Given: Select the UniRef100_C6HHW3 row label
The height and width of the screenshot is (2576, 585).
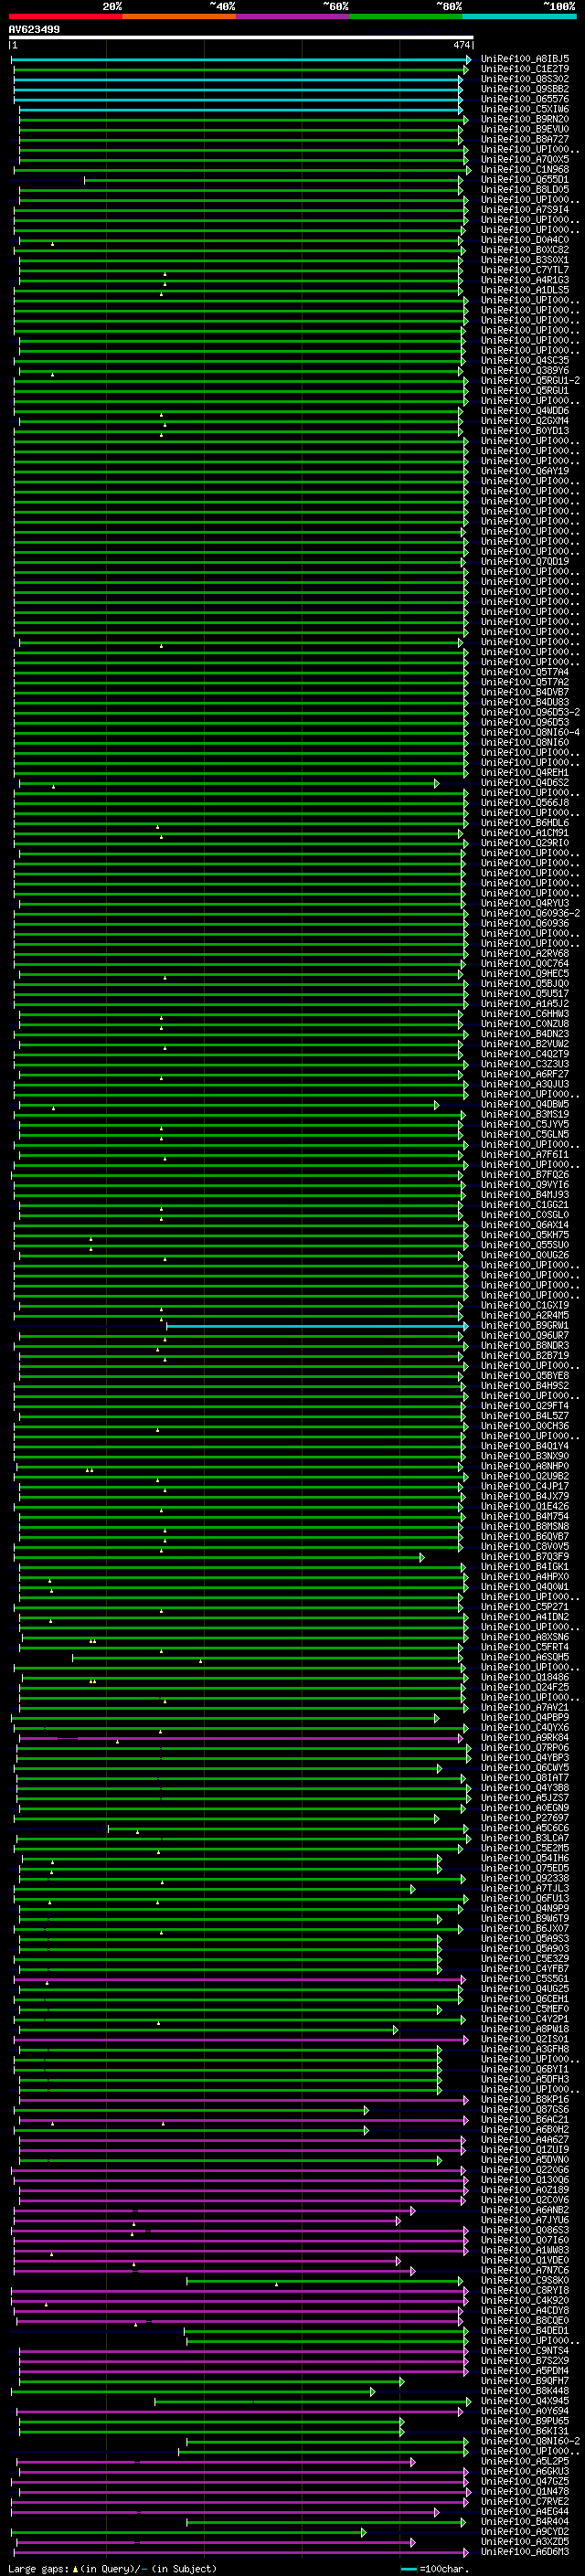Looking at the screenshot, I should coord(525,1014).
